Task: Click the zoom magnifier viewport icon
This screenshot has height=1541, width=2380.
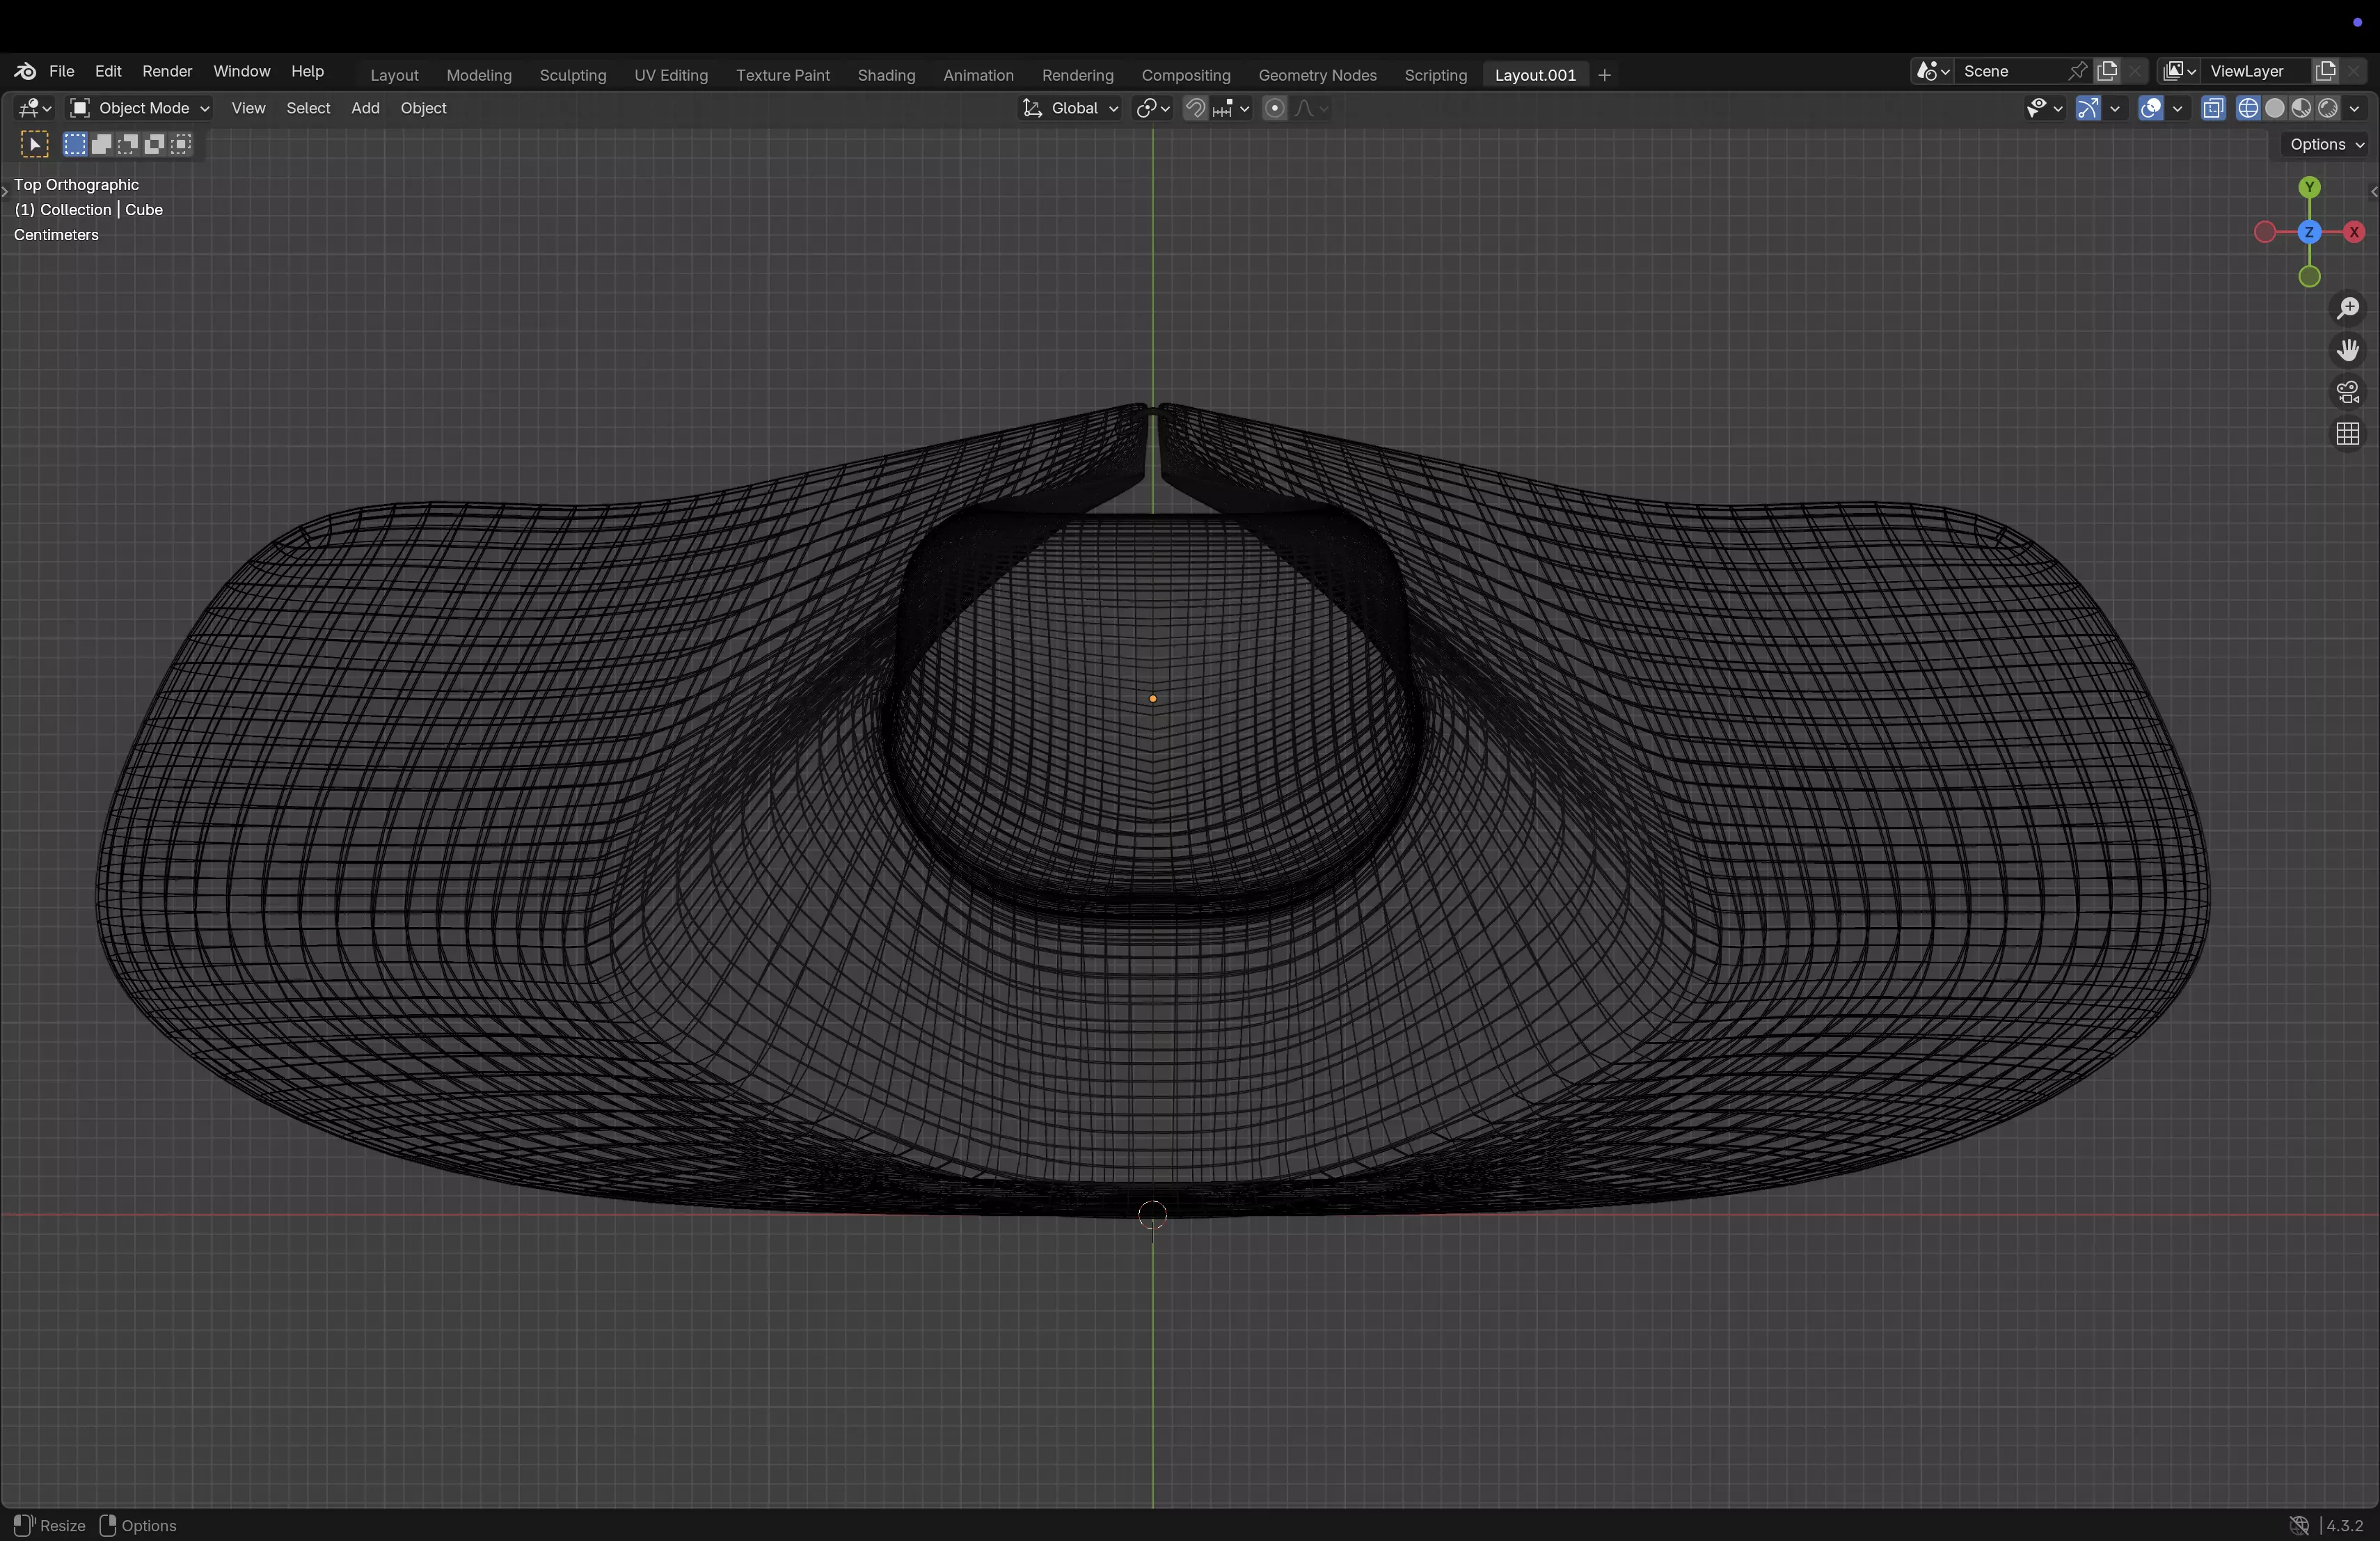Action: [x=2347, y=308]
